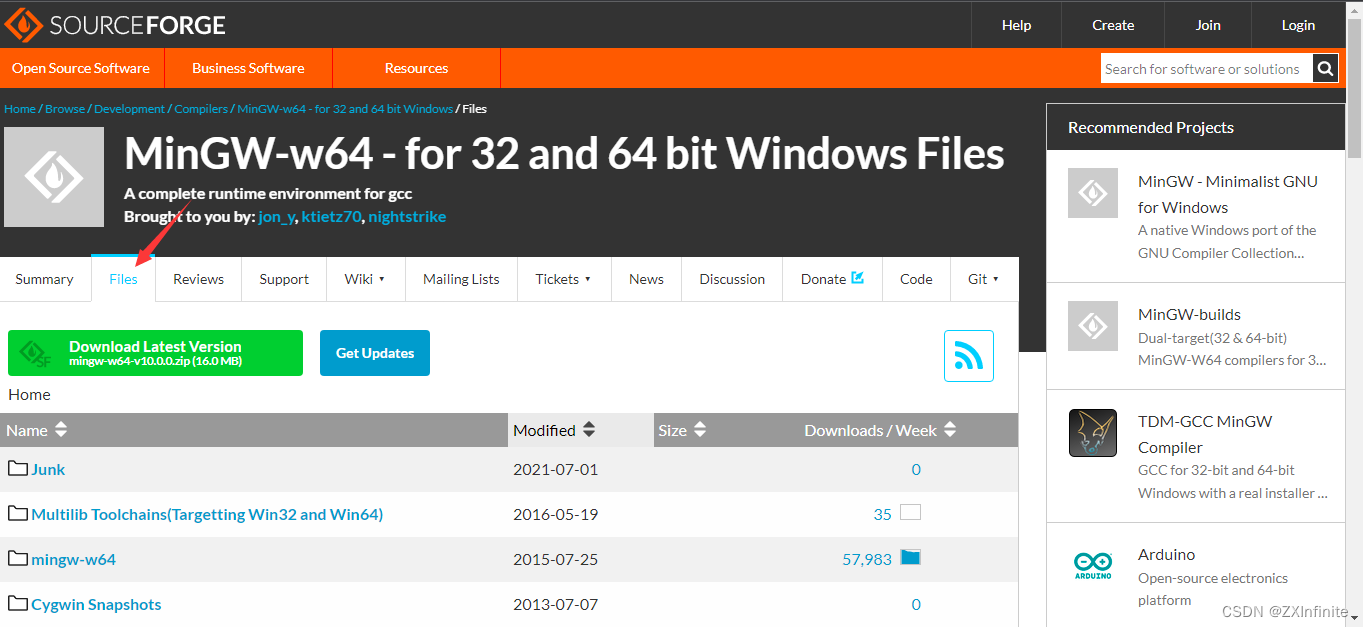Click the 2015-07-25 modified date
The image size is (1363, 627).
click(x=555, y=559)
